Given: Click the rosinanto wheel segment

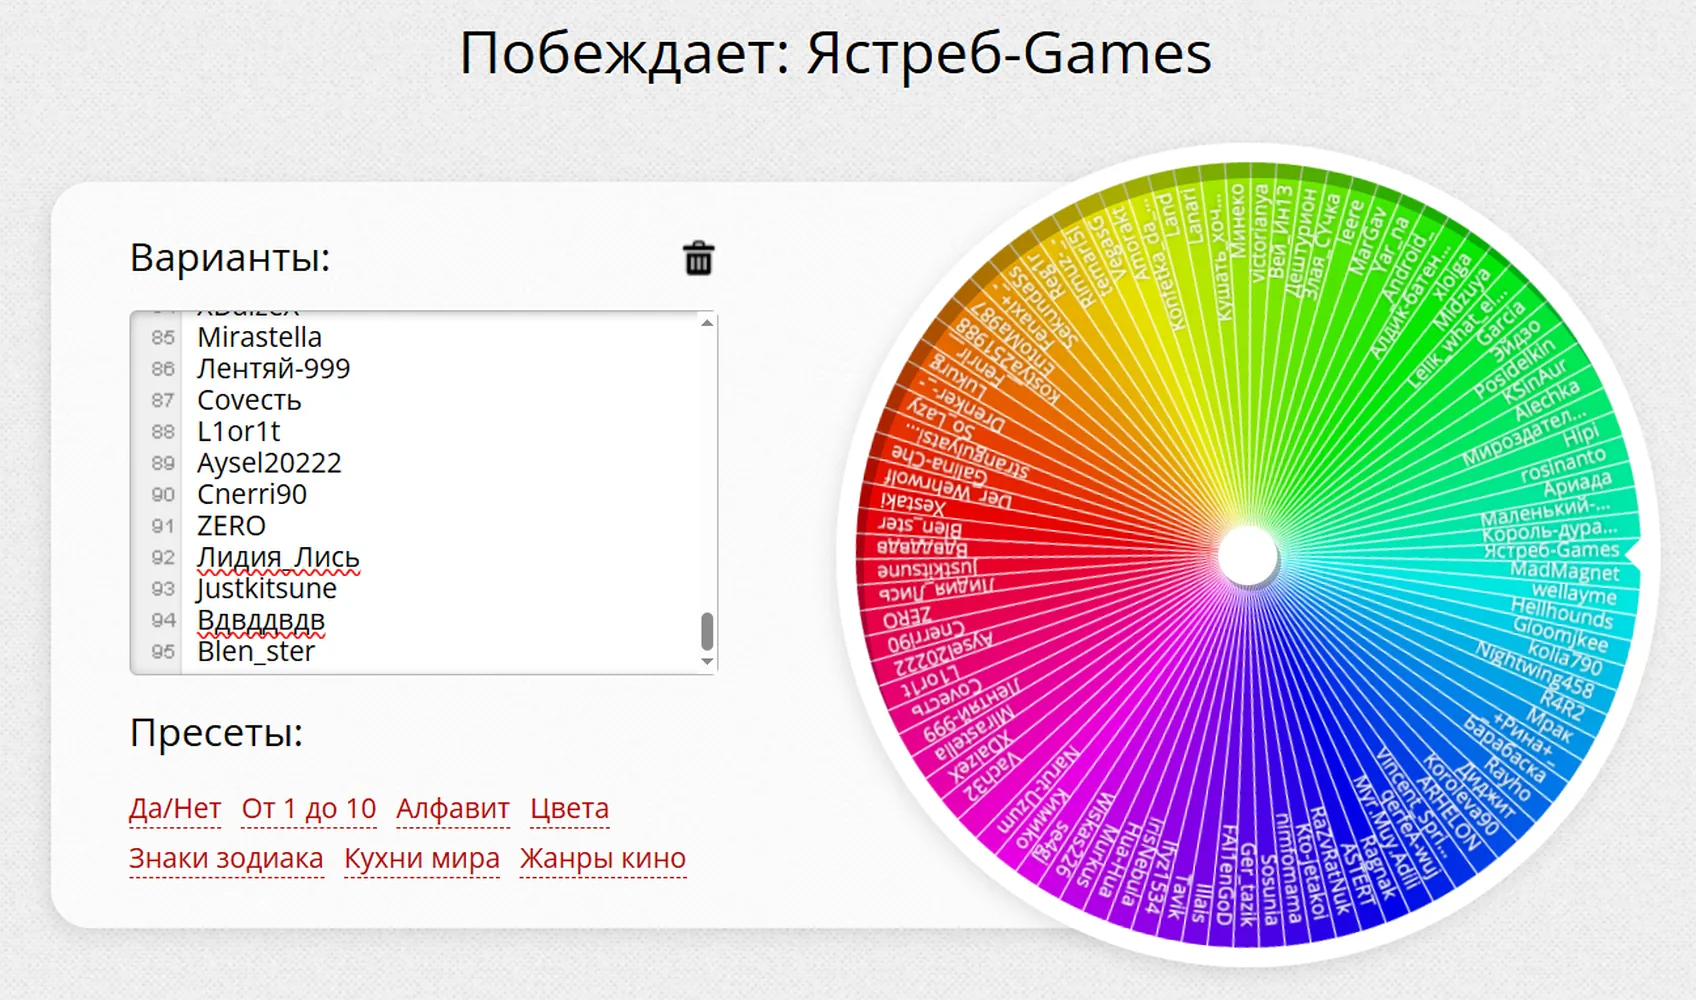Looking at the screenshot, I should 1562,465.
